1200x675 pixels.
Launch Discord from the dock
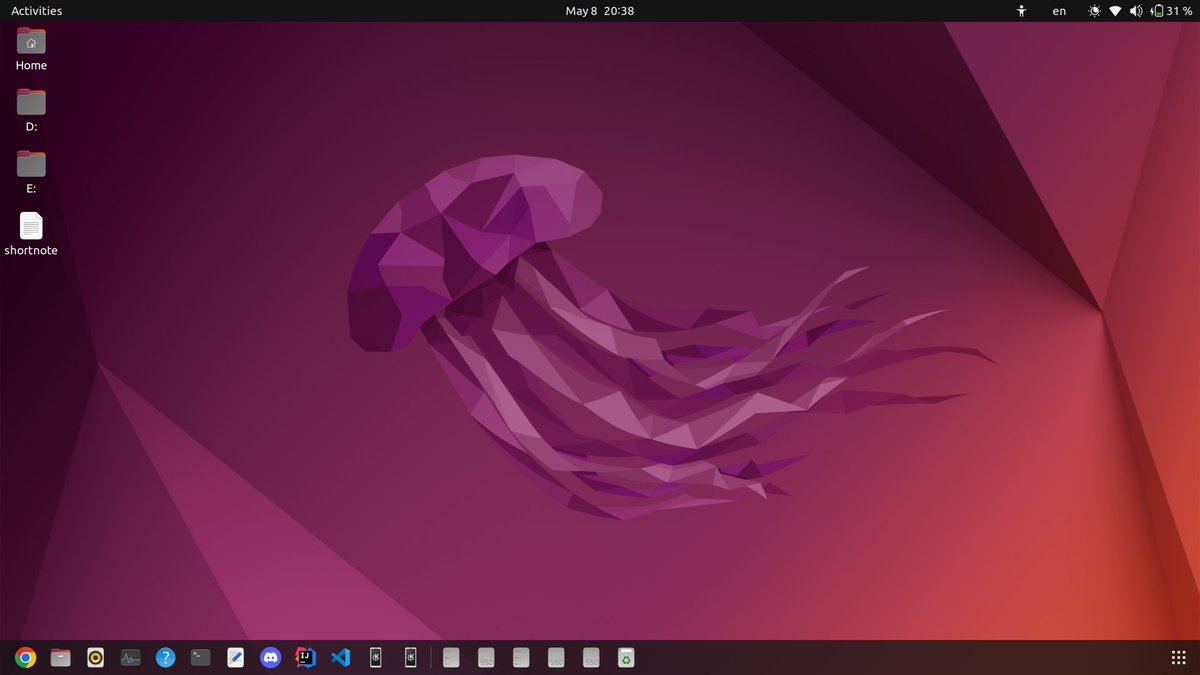[270, 657]
